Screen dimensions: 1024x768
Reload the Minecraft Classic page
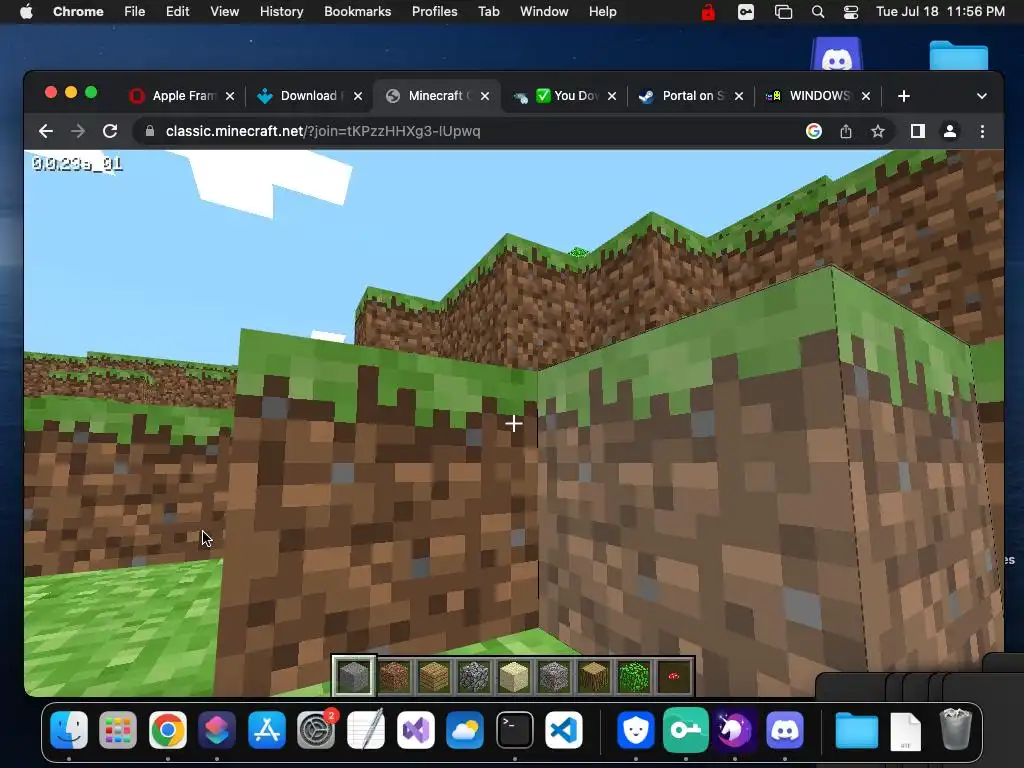tap(110, 131)
